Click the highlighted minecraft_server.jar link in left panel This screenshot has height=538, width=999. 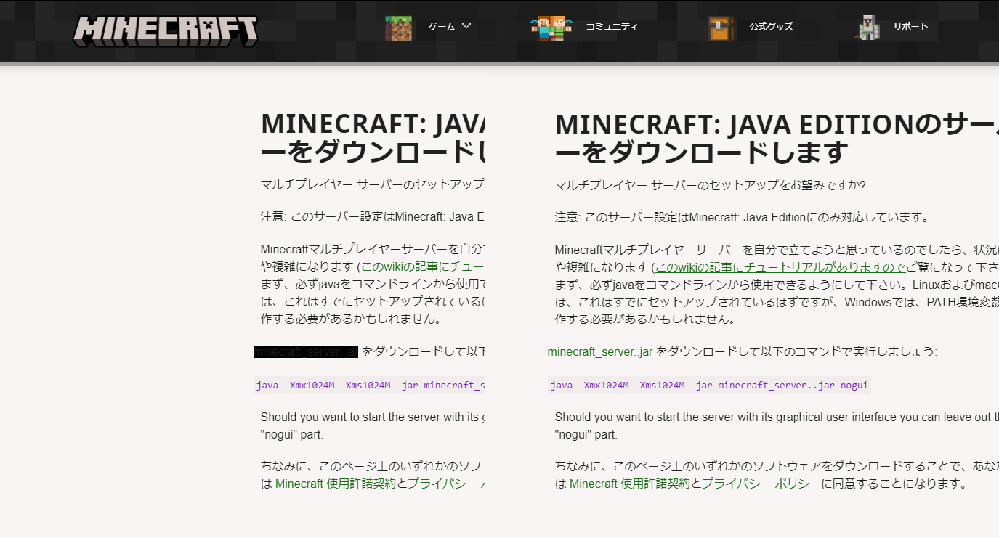pos(306,352)
